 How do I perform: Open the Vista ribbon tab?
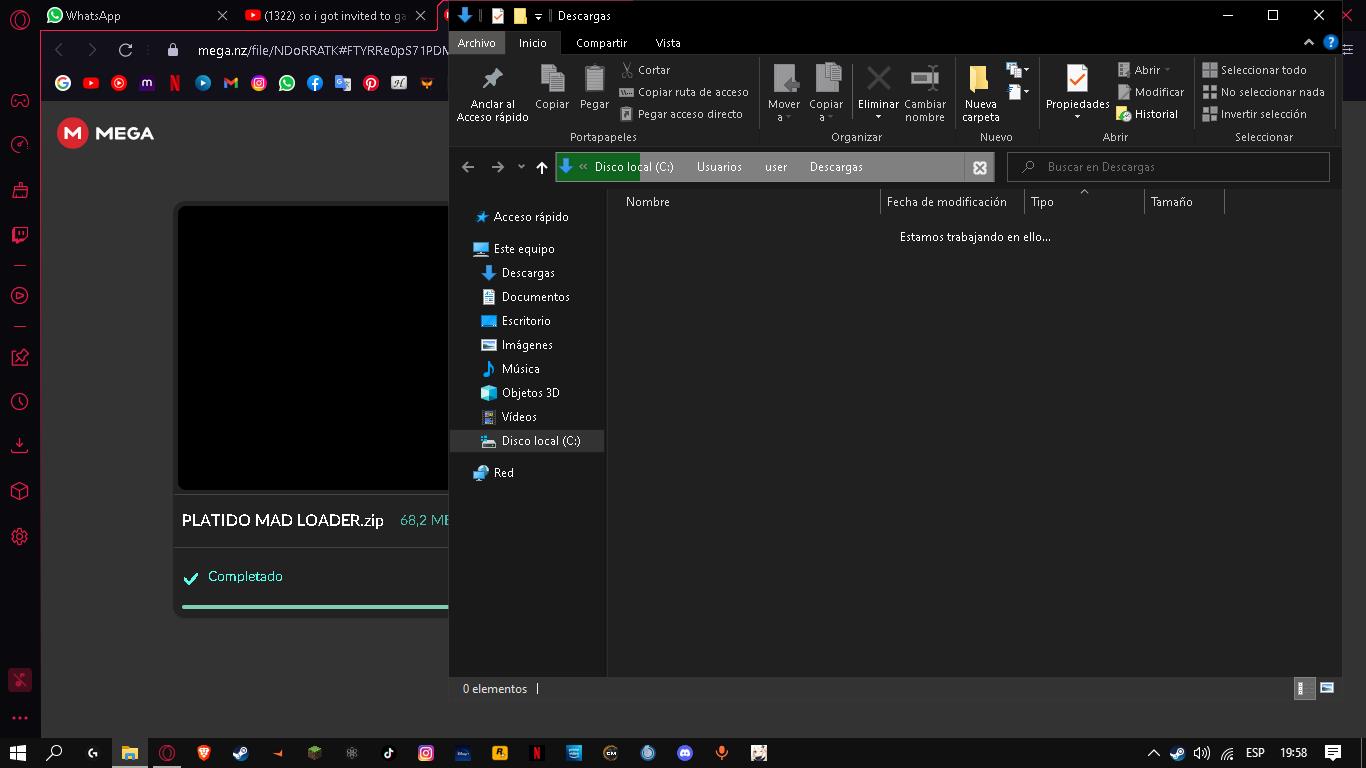668,43
